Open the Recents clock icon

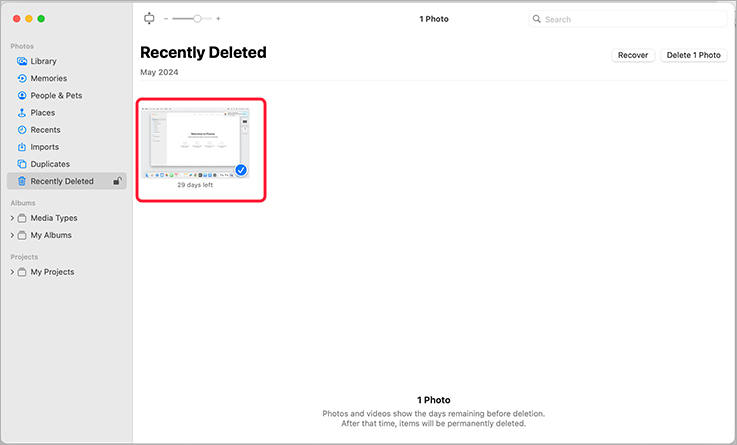pyautogui.click(x=22, y=130)
